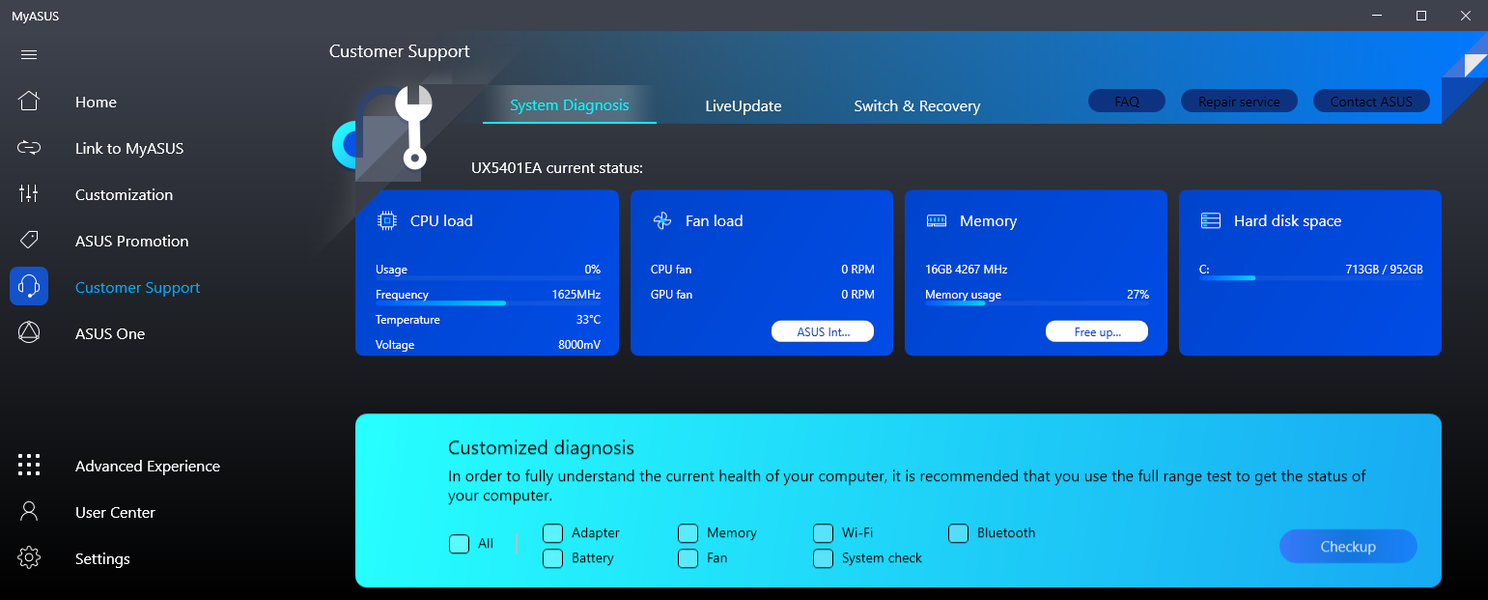Viewport: 1488px width, 600px height.
Task: Check the Adapter checkbox
Action: [x=553, y=533]
